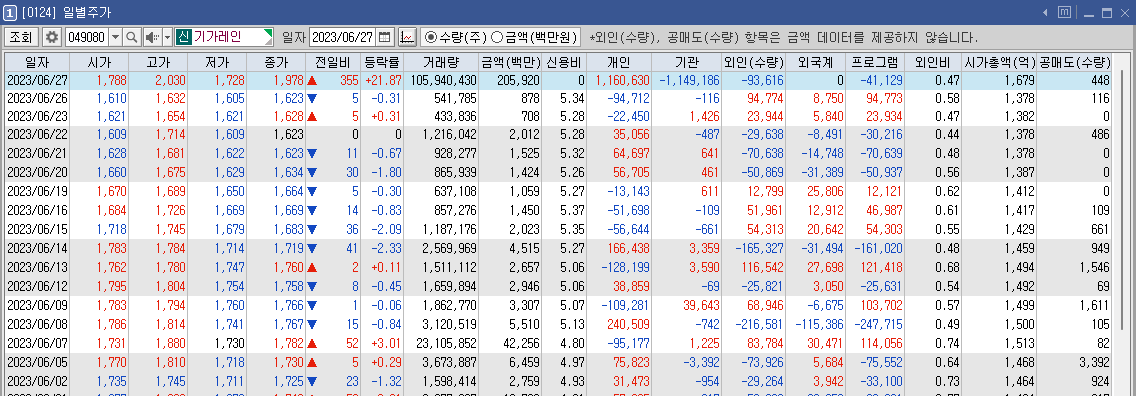Click the 기관 column header
The image size is (1136, 396).
click(686, 62)
